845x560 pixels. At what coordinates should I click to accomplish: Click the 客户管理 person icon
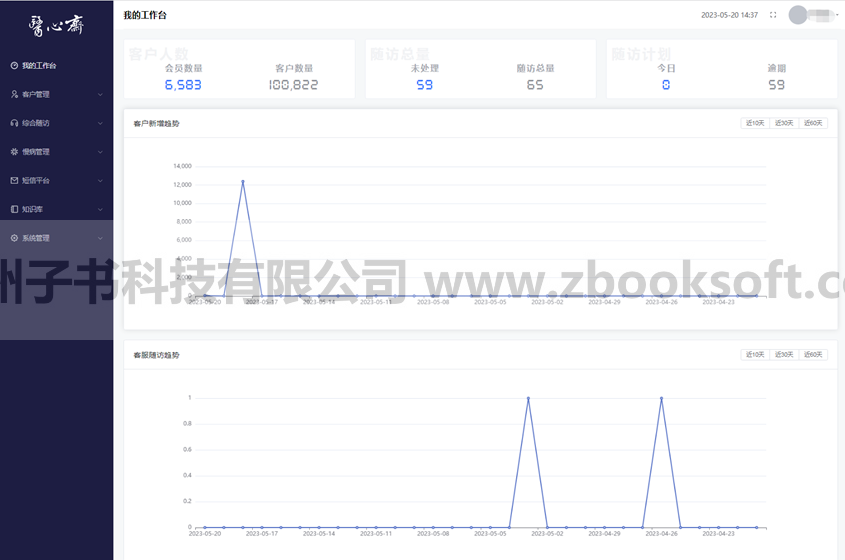pos(14,94)
